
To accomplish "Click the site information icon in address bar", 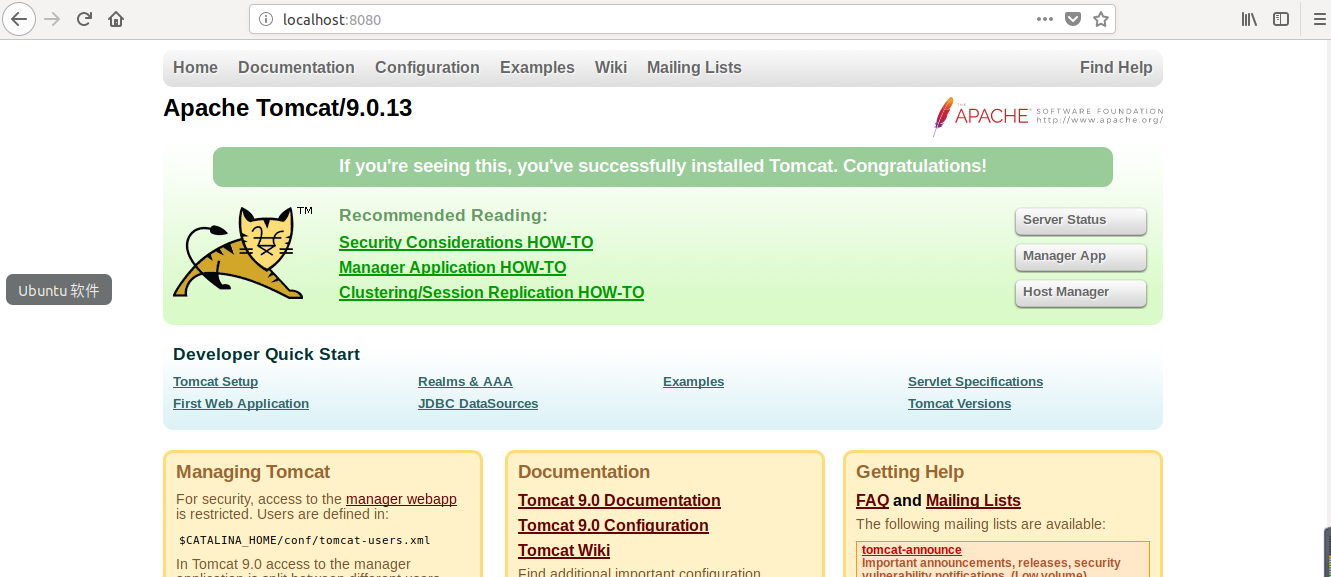I will tap(266, 19).
